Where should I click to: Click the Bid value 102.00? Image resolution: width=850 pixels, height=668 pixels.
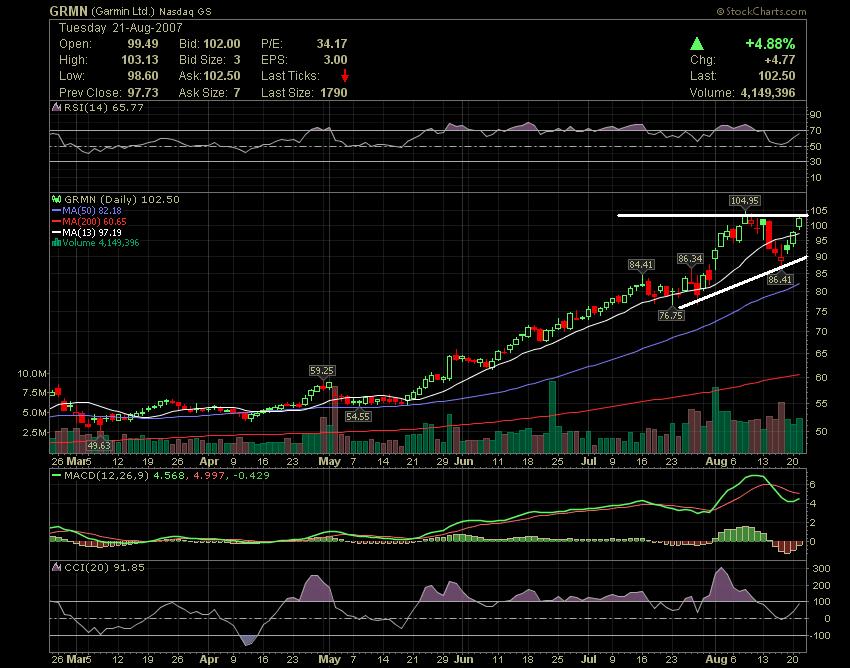coord(222,44)
